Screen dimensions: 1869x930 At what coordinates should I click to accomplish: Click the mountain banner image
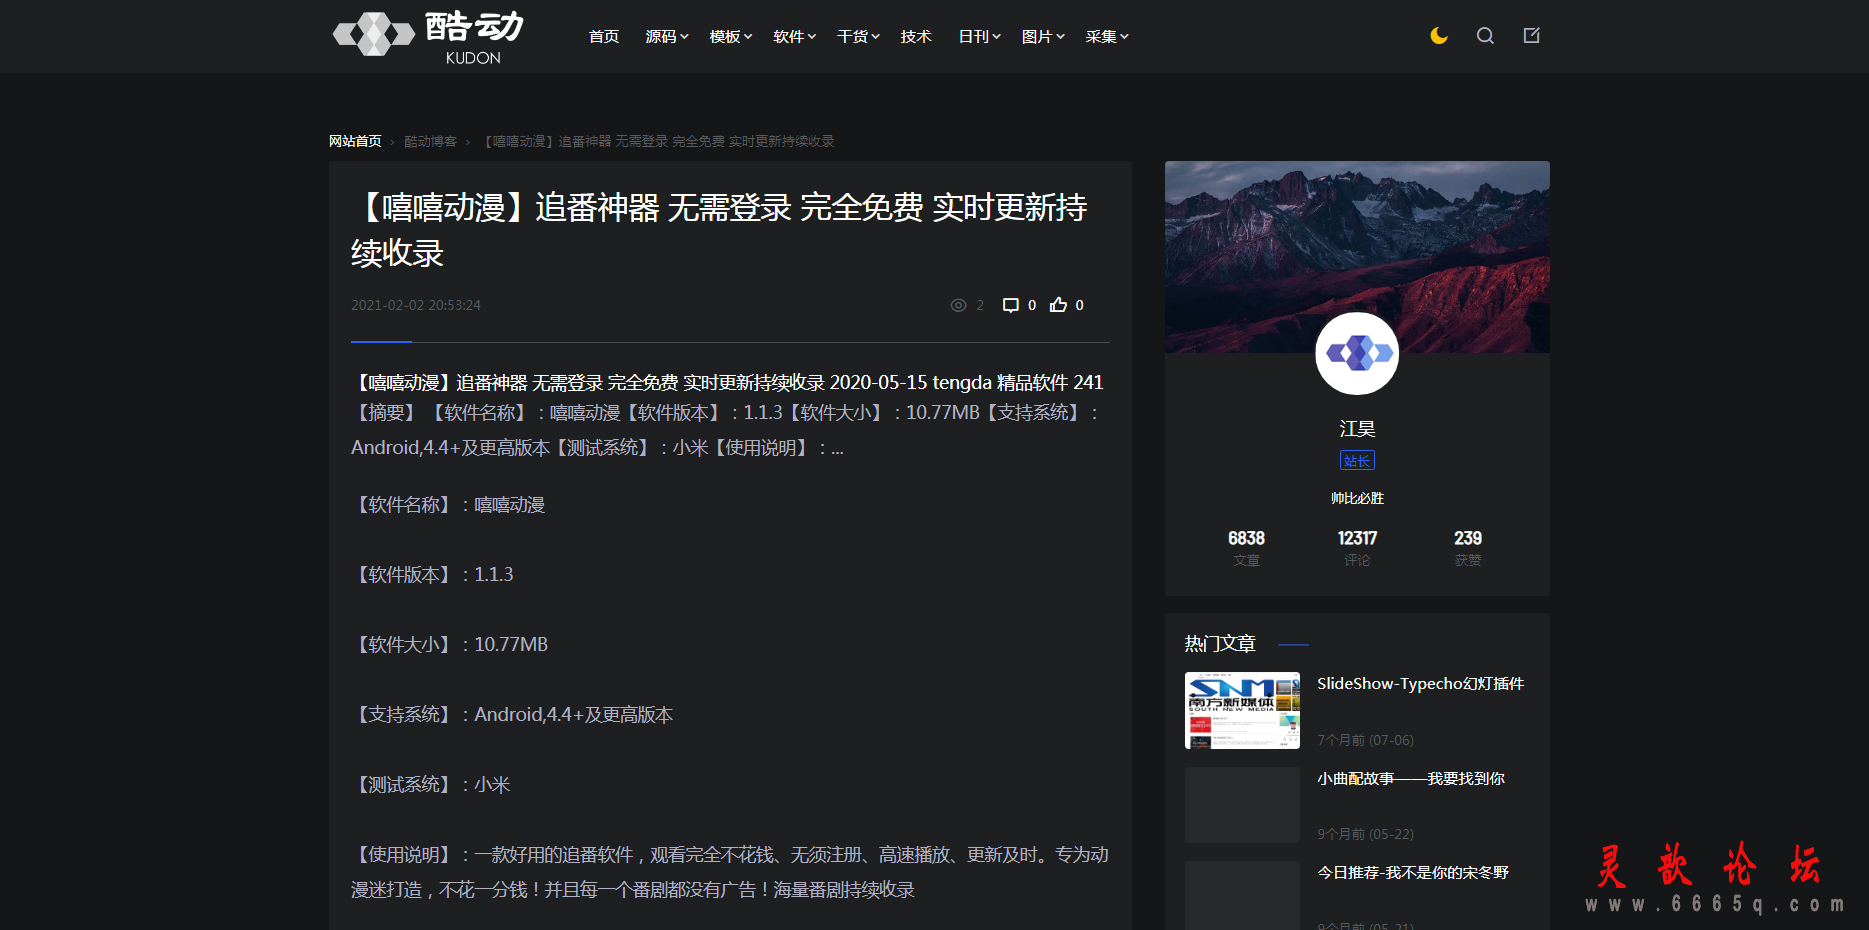(1357, 257)
